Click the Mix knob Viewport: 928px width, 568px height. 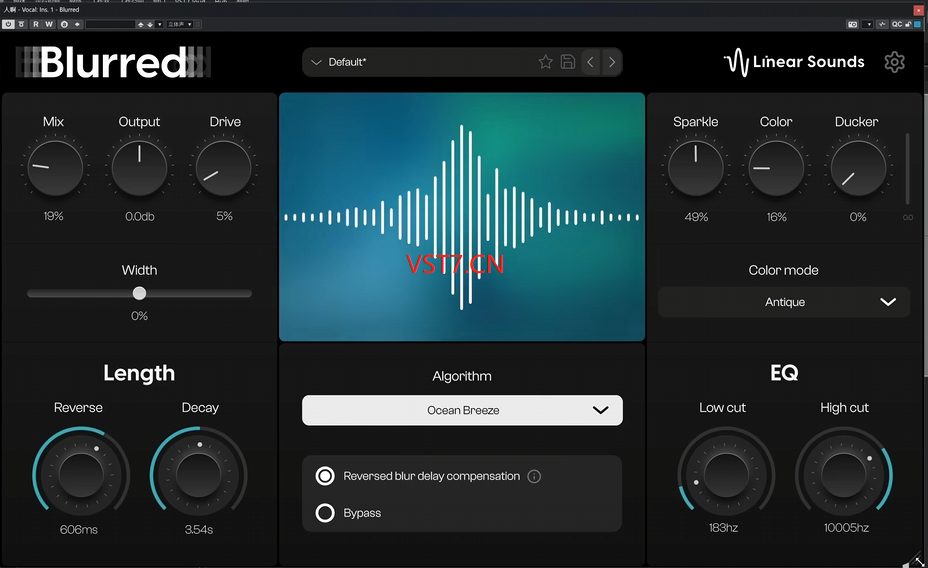[x=54, y=168]
